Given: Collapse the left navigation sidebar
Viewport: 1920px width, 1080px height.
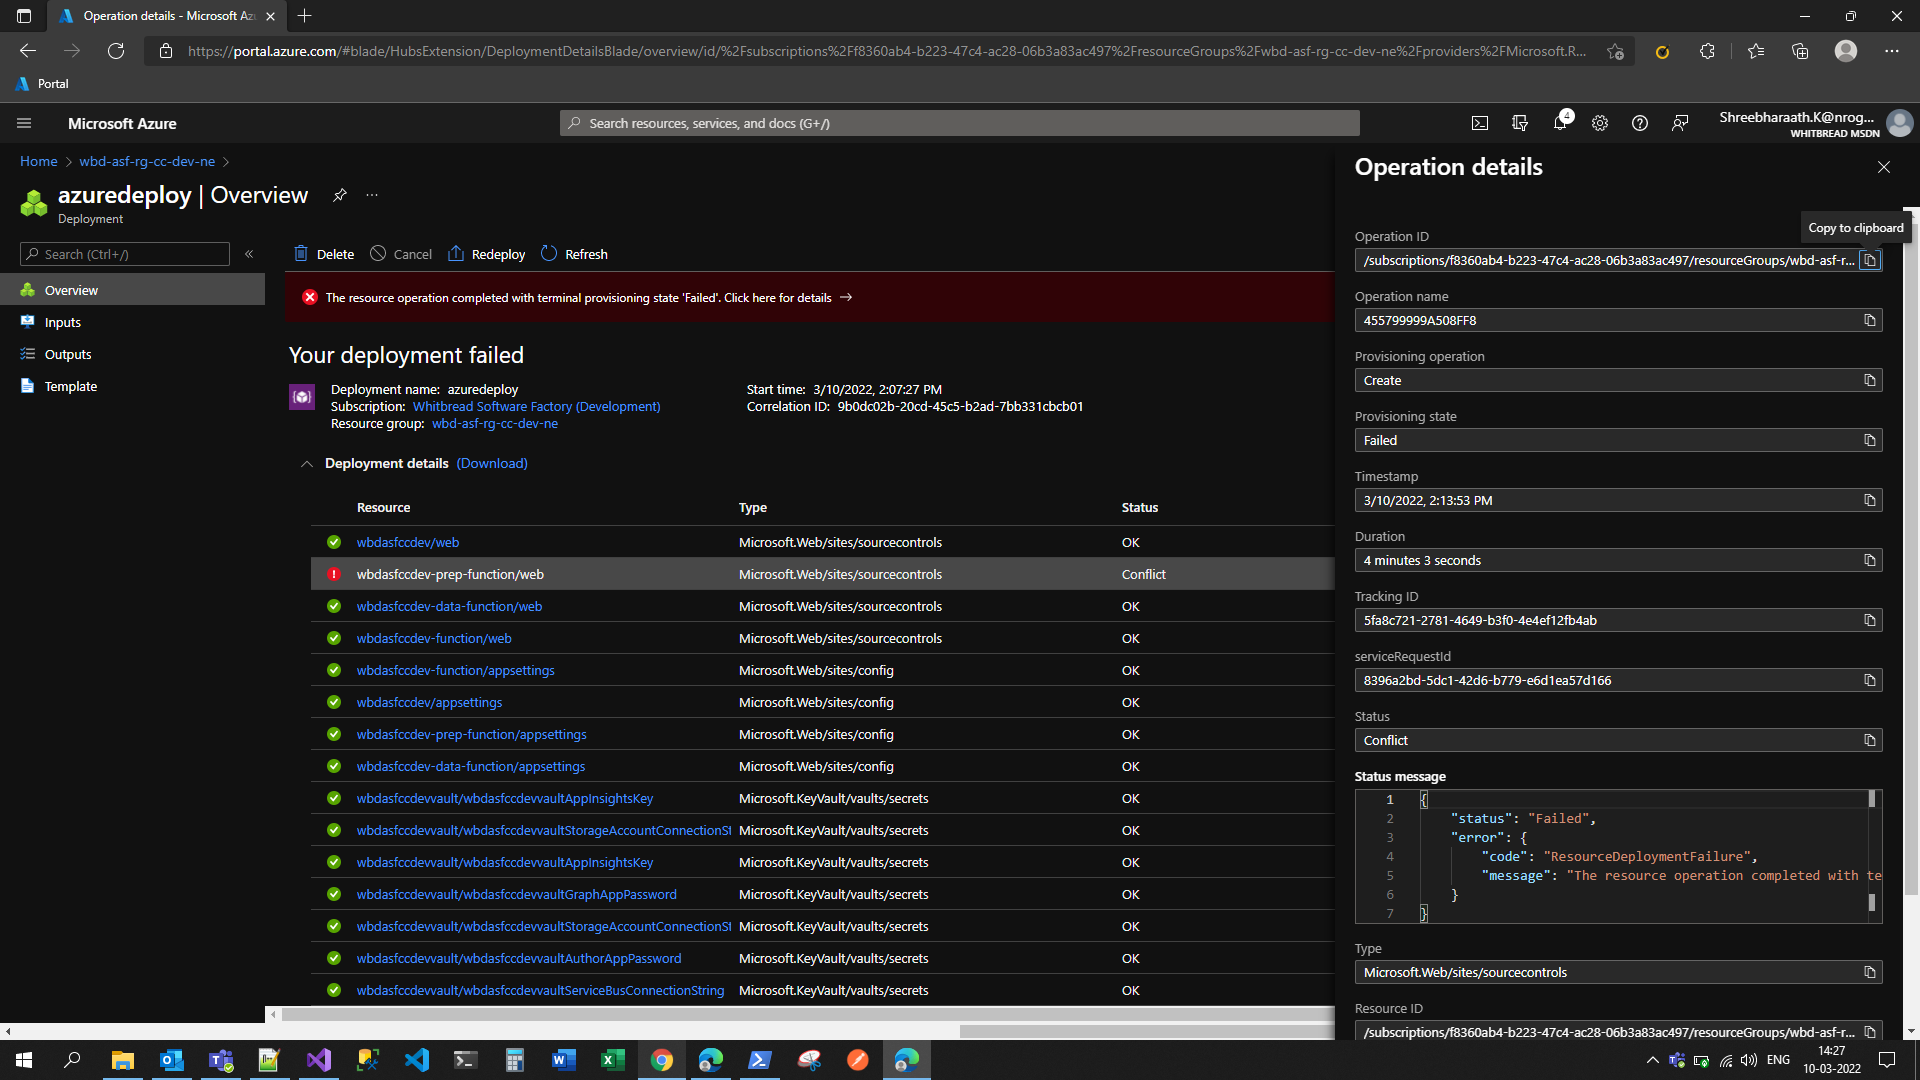Looking at the screenshot, I should [249, 253].
